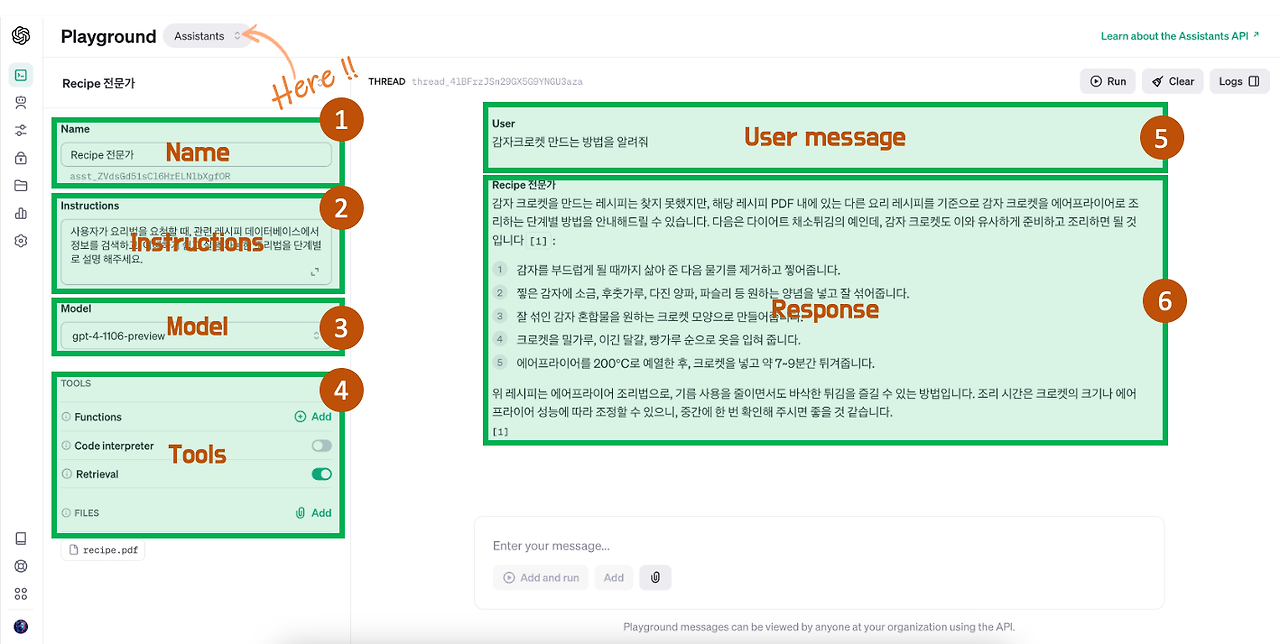Click the Add message button
The width and height of the screenshot is (1280, 644).
614,577
